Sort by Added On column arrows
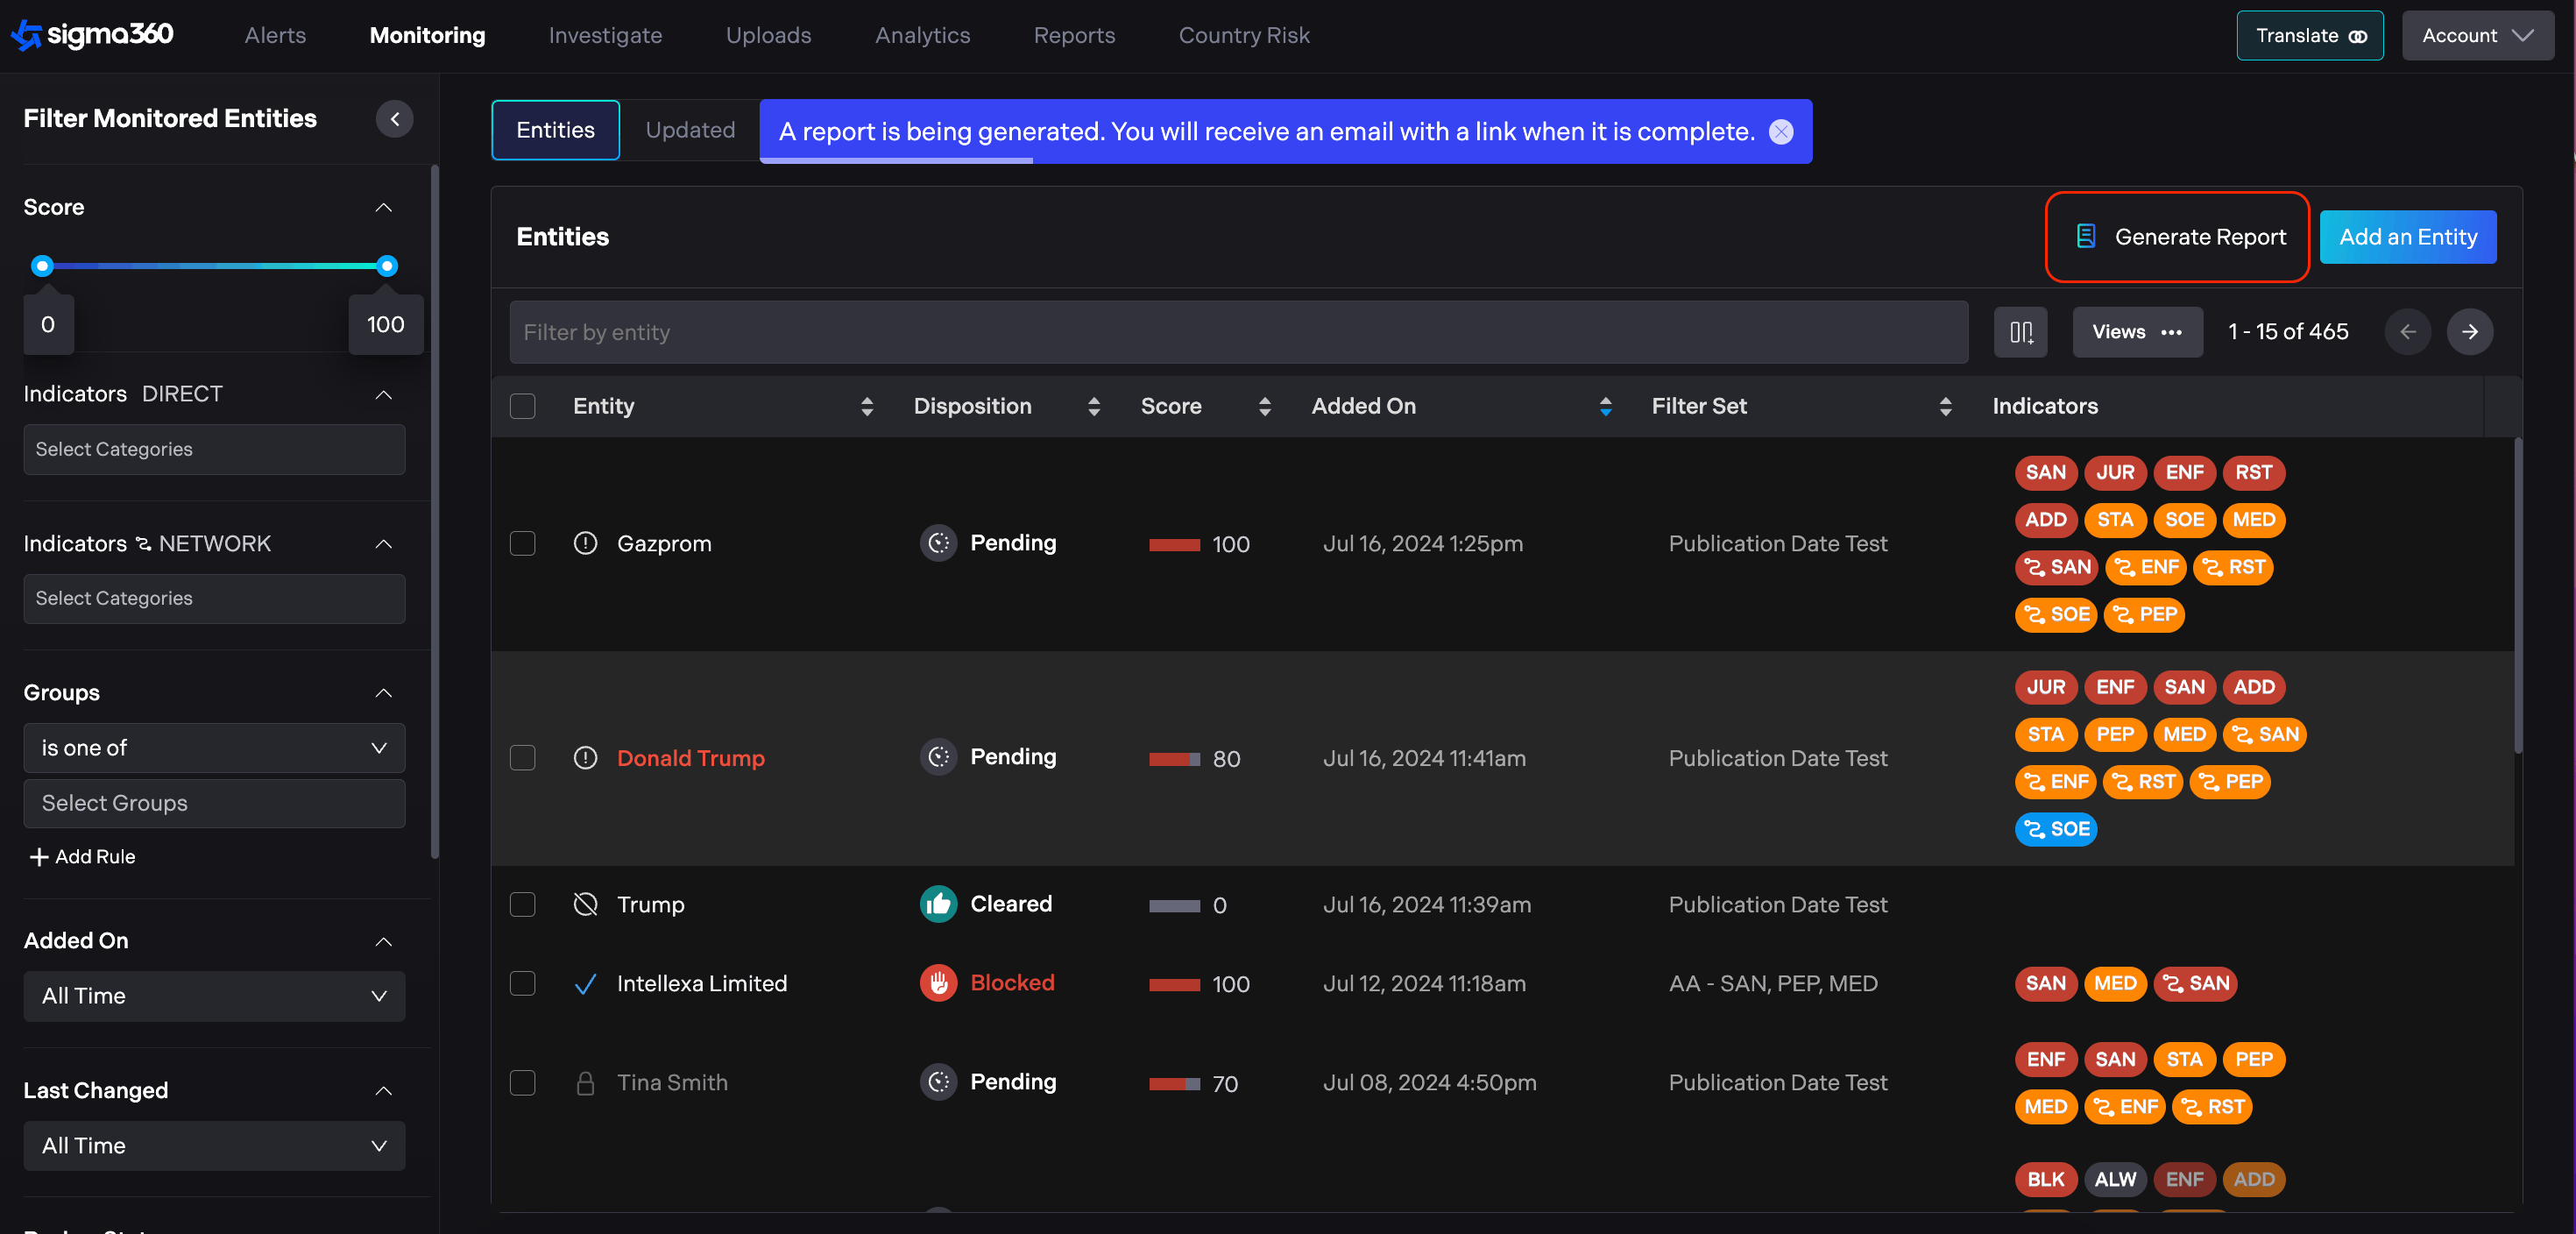Viewport: 2576px width, 1234px height. 1605,406
